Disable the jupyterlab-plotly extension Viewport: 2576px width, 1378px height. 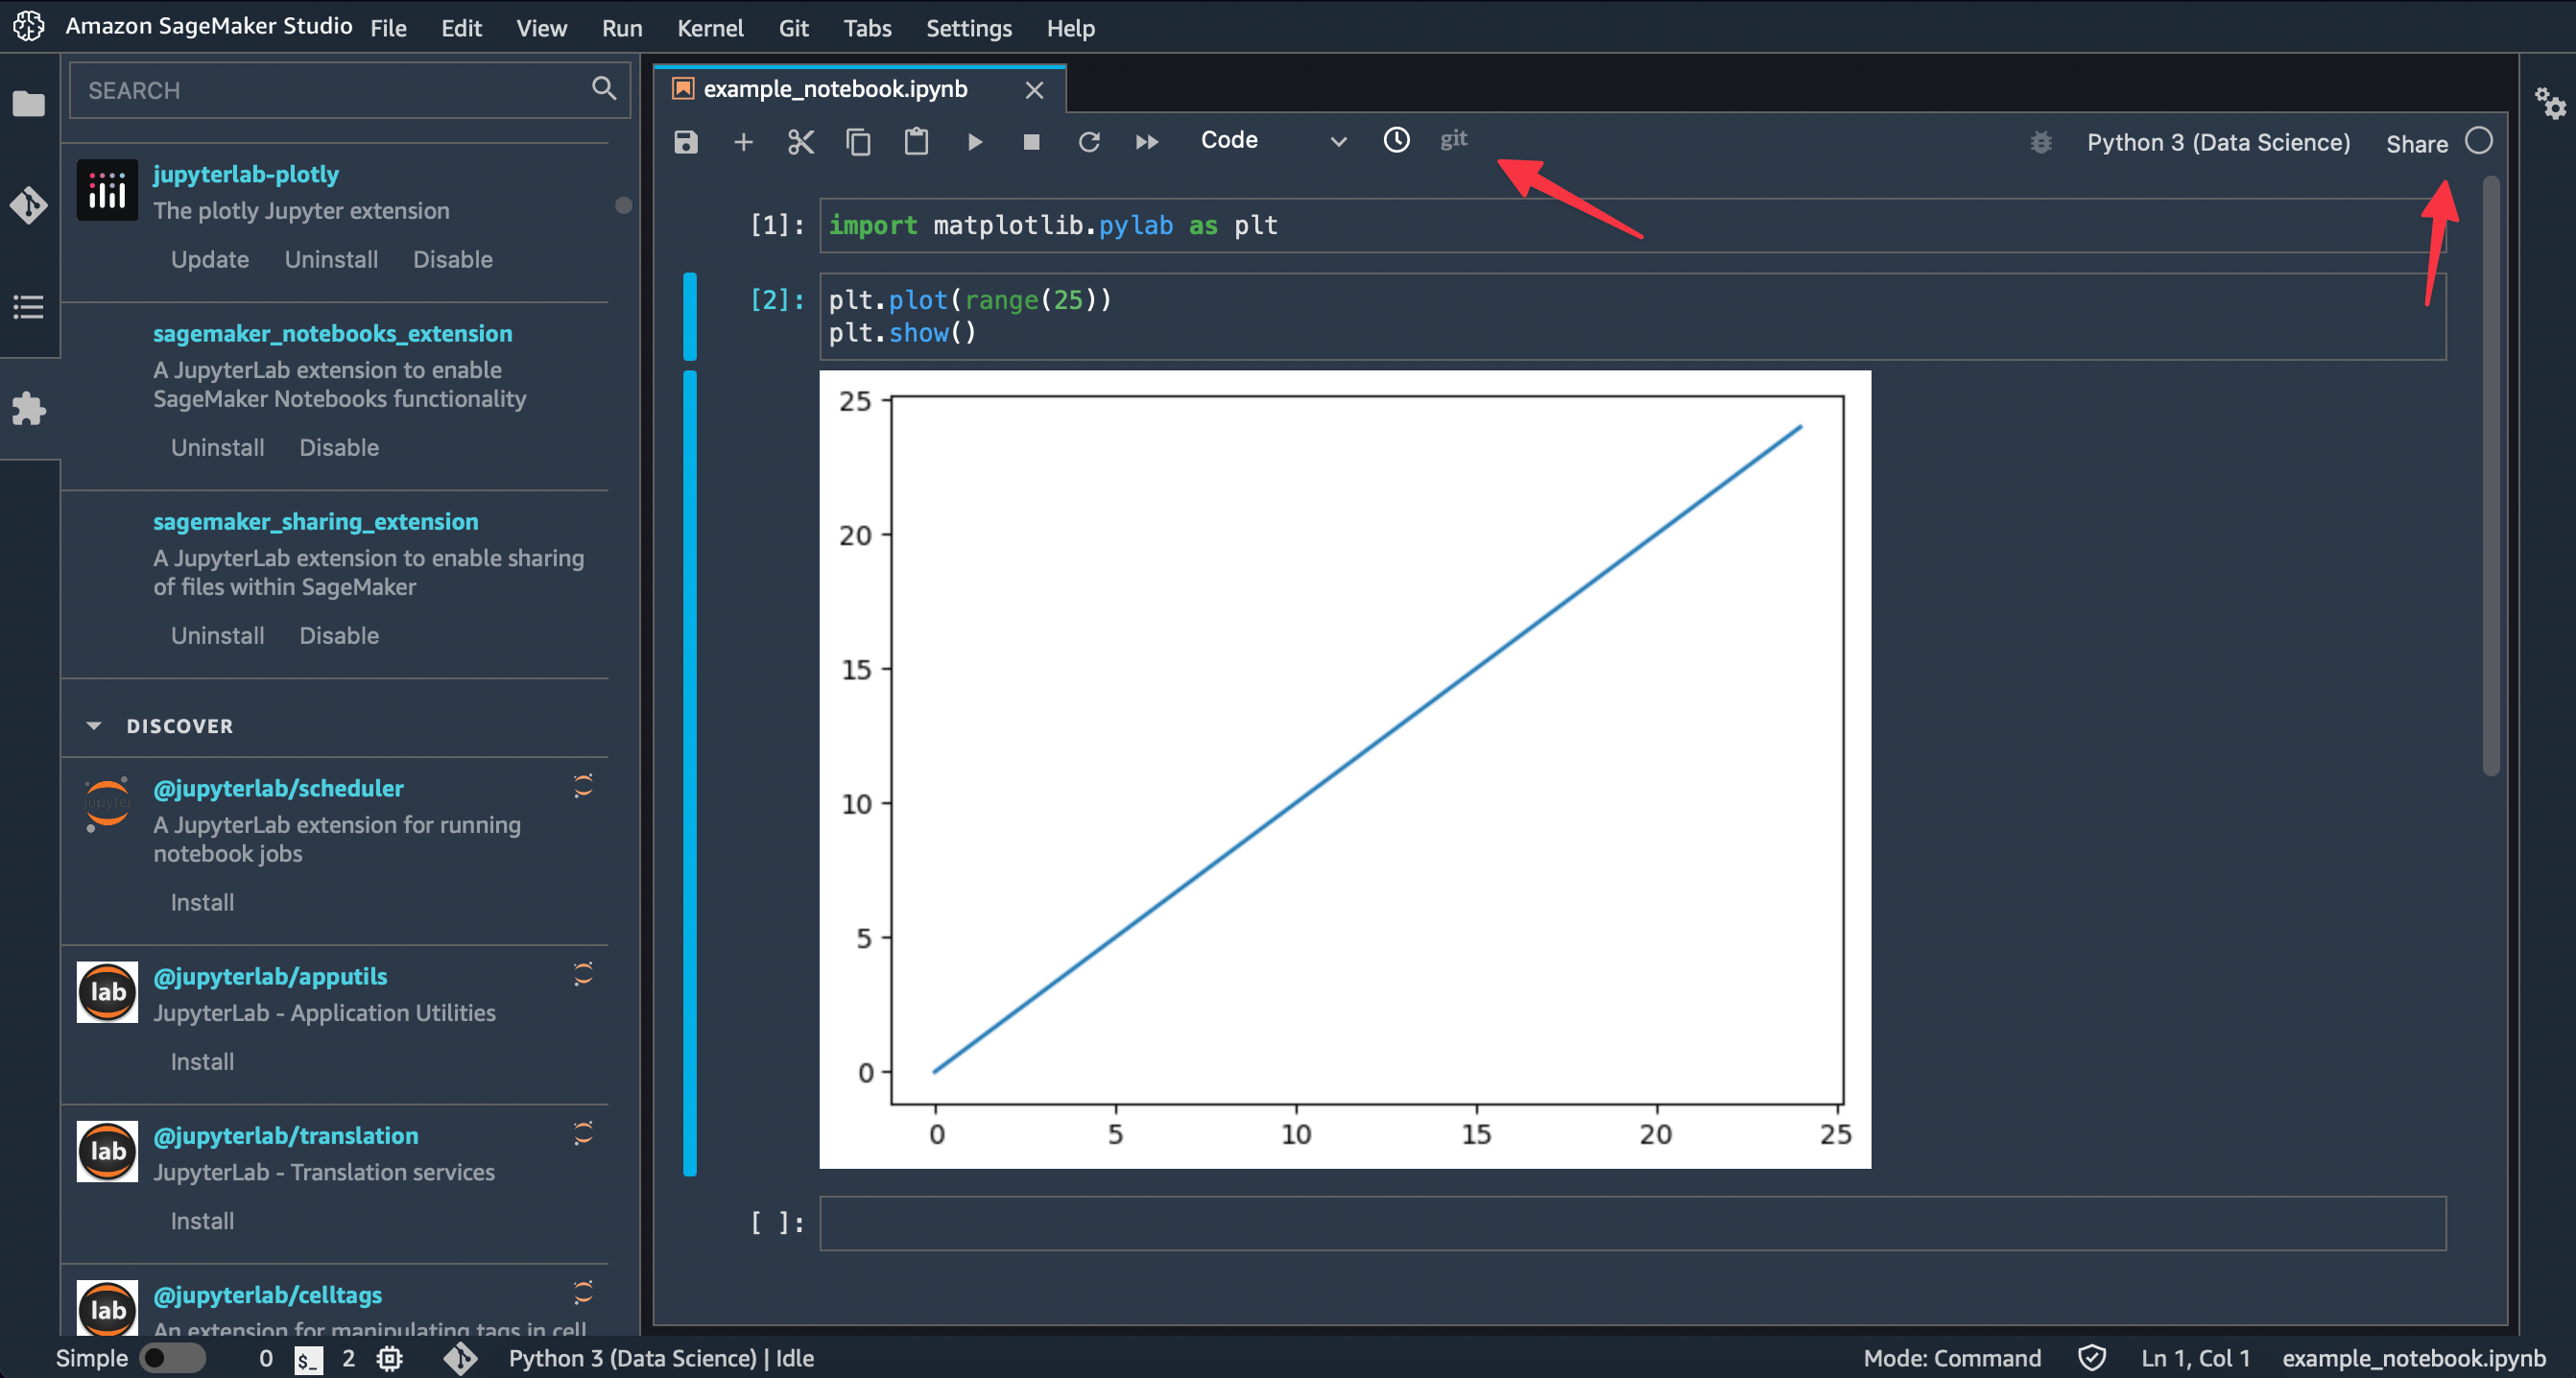click(452, 259)
